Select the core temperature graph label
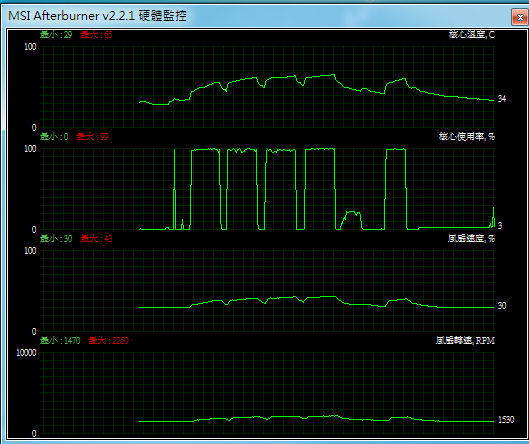Image resolution: width=529 pixels, height=444 pixels. [472, 34]
